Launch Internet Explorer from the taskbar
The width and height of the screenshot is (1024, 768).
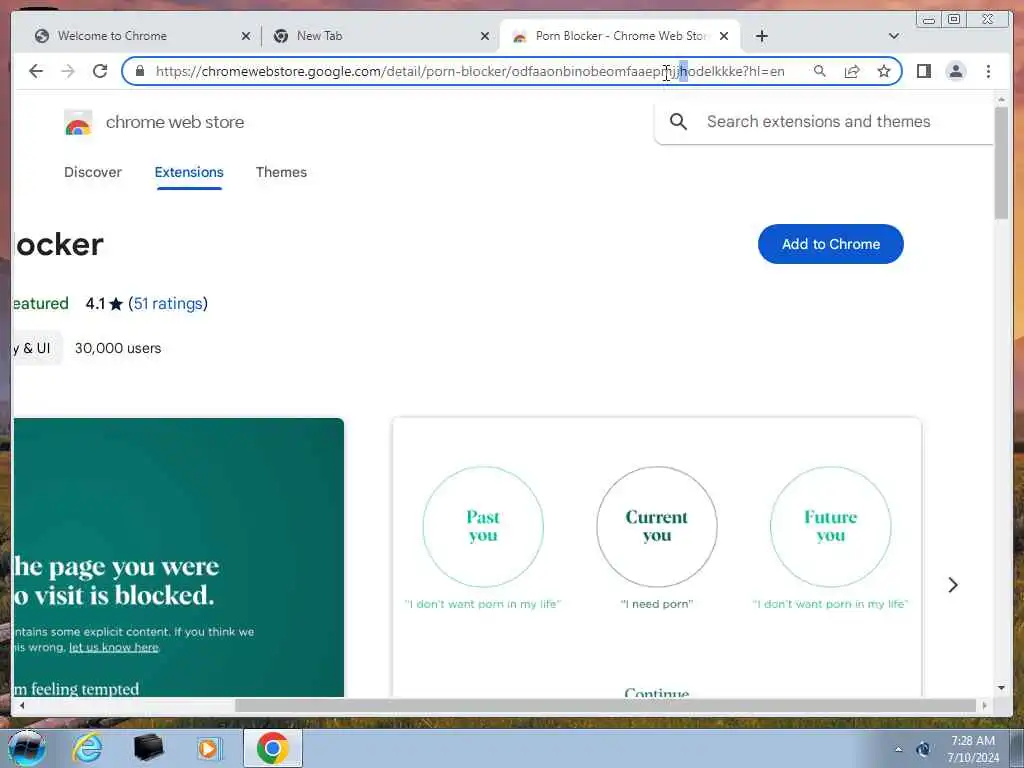[88, 748]
